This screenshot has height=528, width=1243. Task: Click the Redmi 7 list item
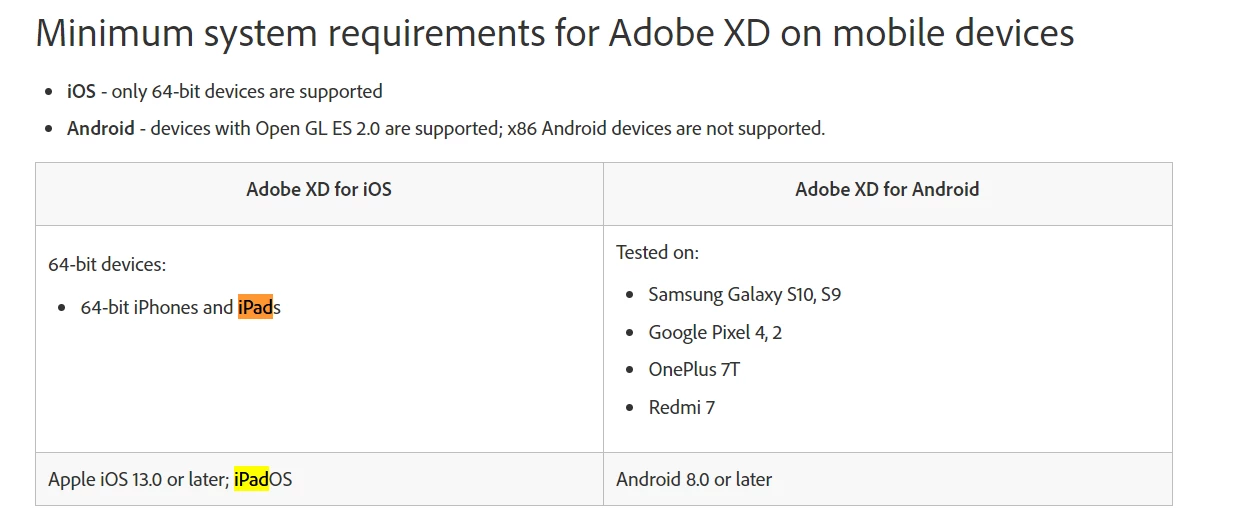pyautogui.click(x=681, y=407)
